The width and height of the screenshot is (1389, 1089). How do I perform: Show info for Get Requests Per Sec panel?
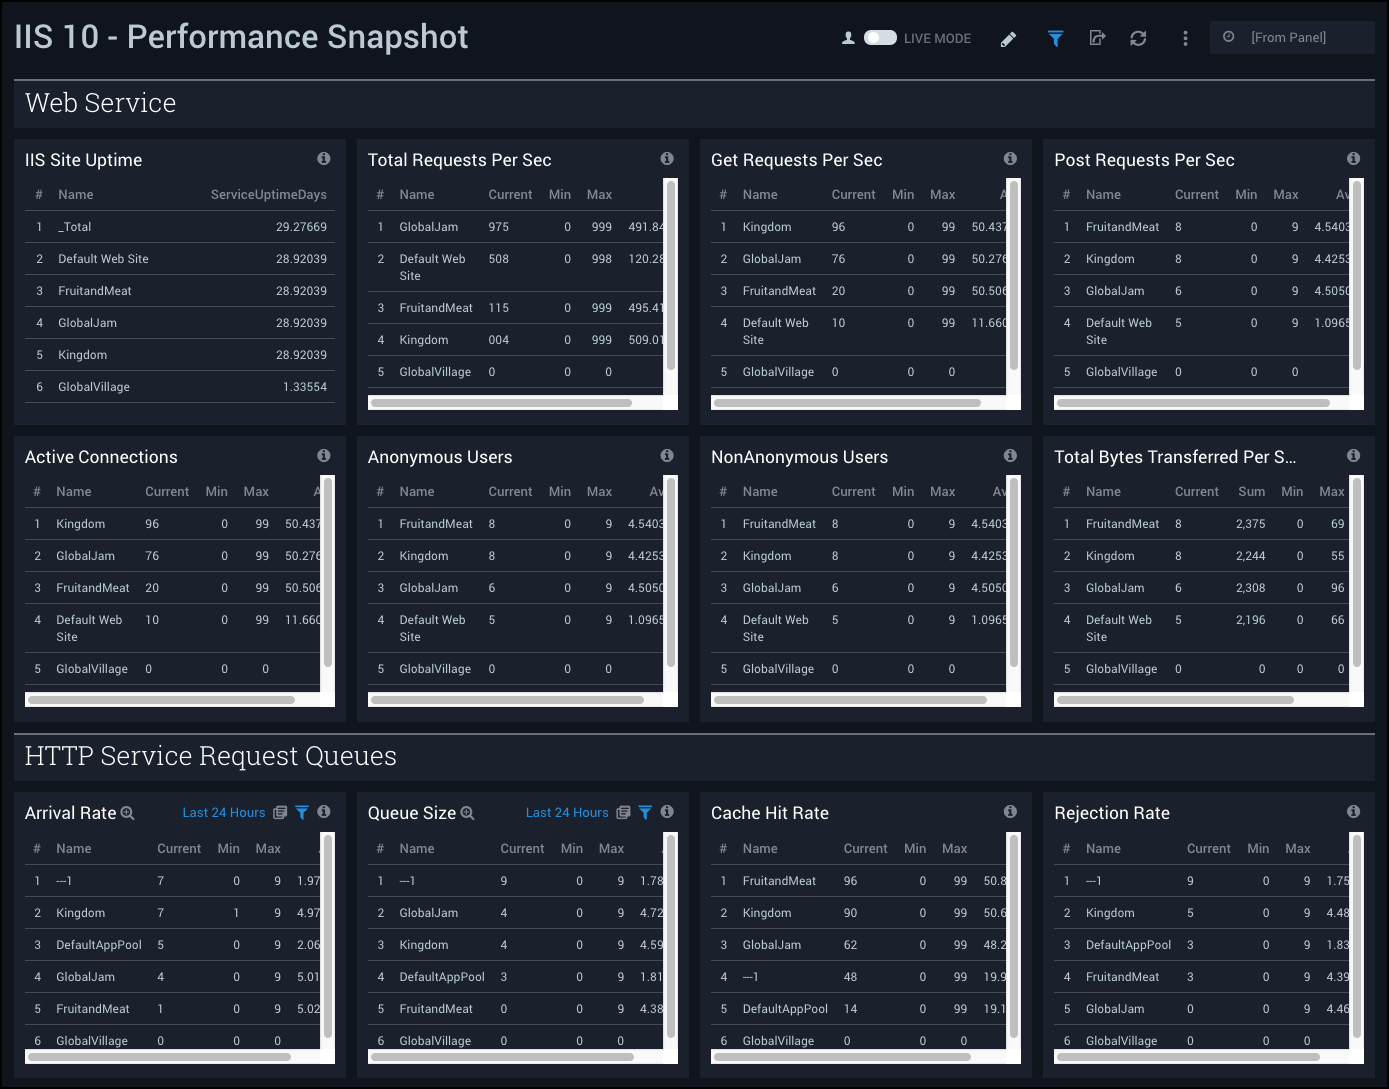pos(1010,158)
